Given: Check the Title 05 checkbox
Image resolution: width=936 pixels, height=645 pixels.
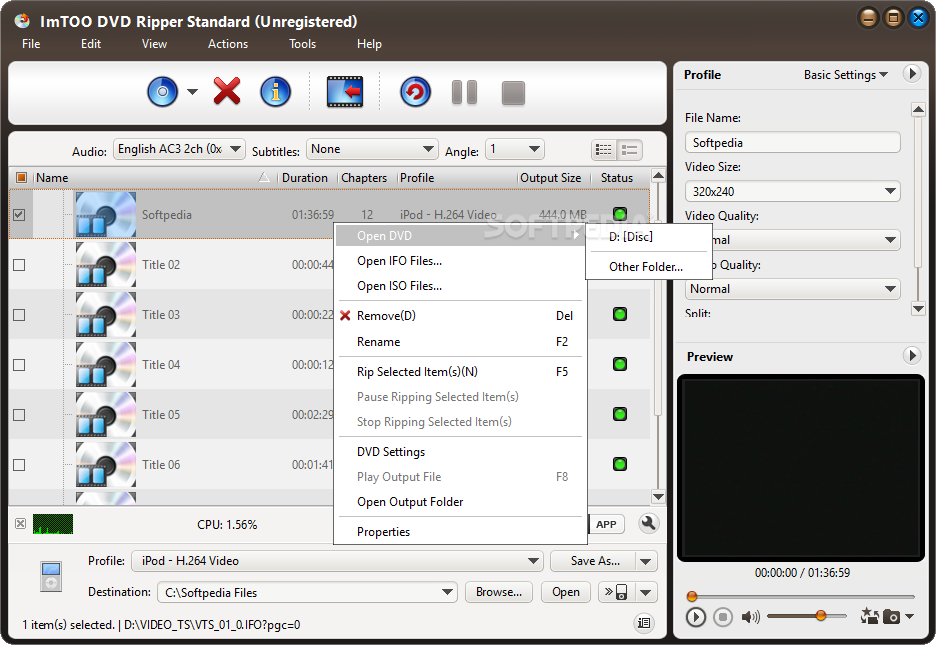Looking at the screenshot, I should point(19,415).
